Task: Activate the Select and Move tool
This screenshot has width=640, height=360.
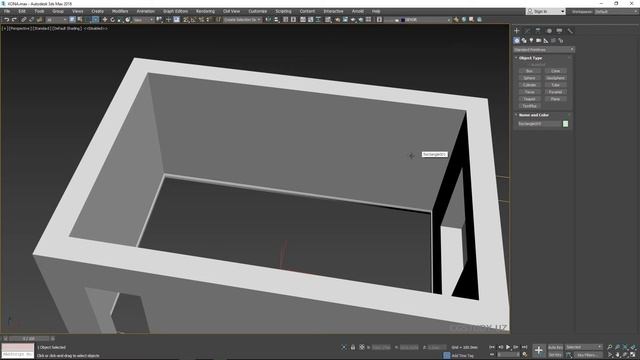Action: click(104, 20)
